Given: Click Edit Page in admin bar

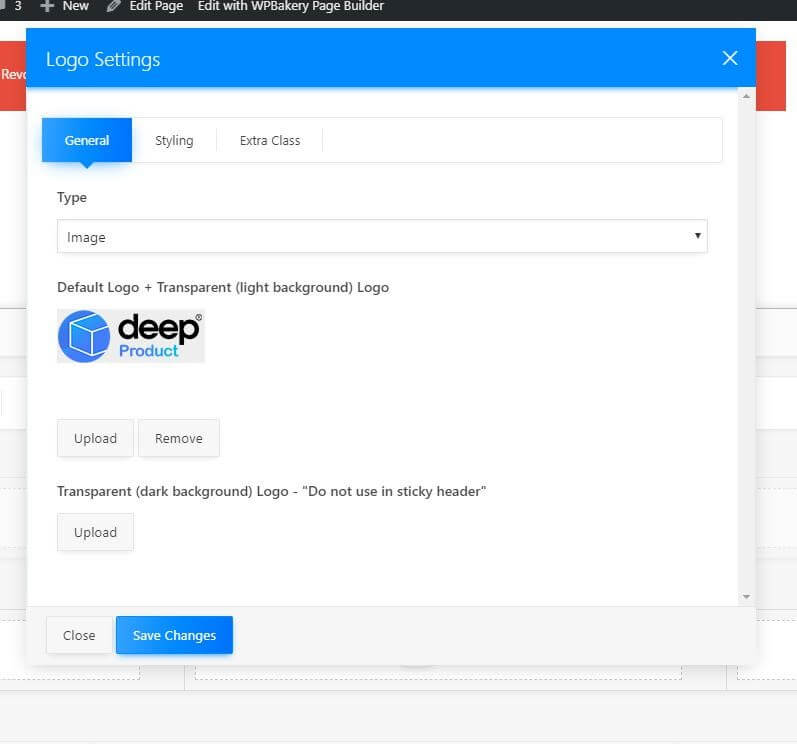Looking at the screenshot, I should click(x=156, y=6).
